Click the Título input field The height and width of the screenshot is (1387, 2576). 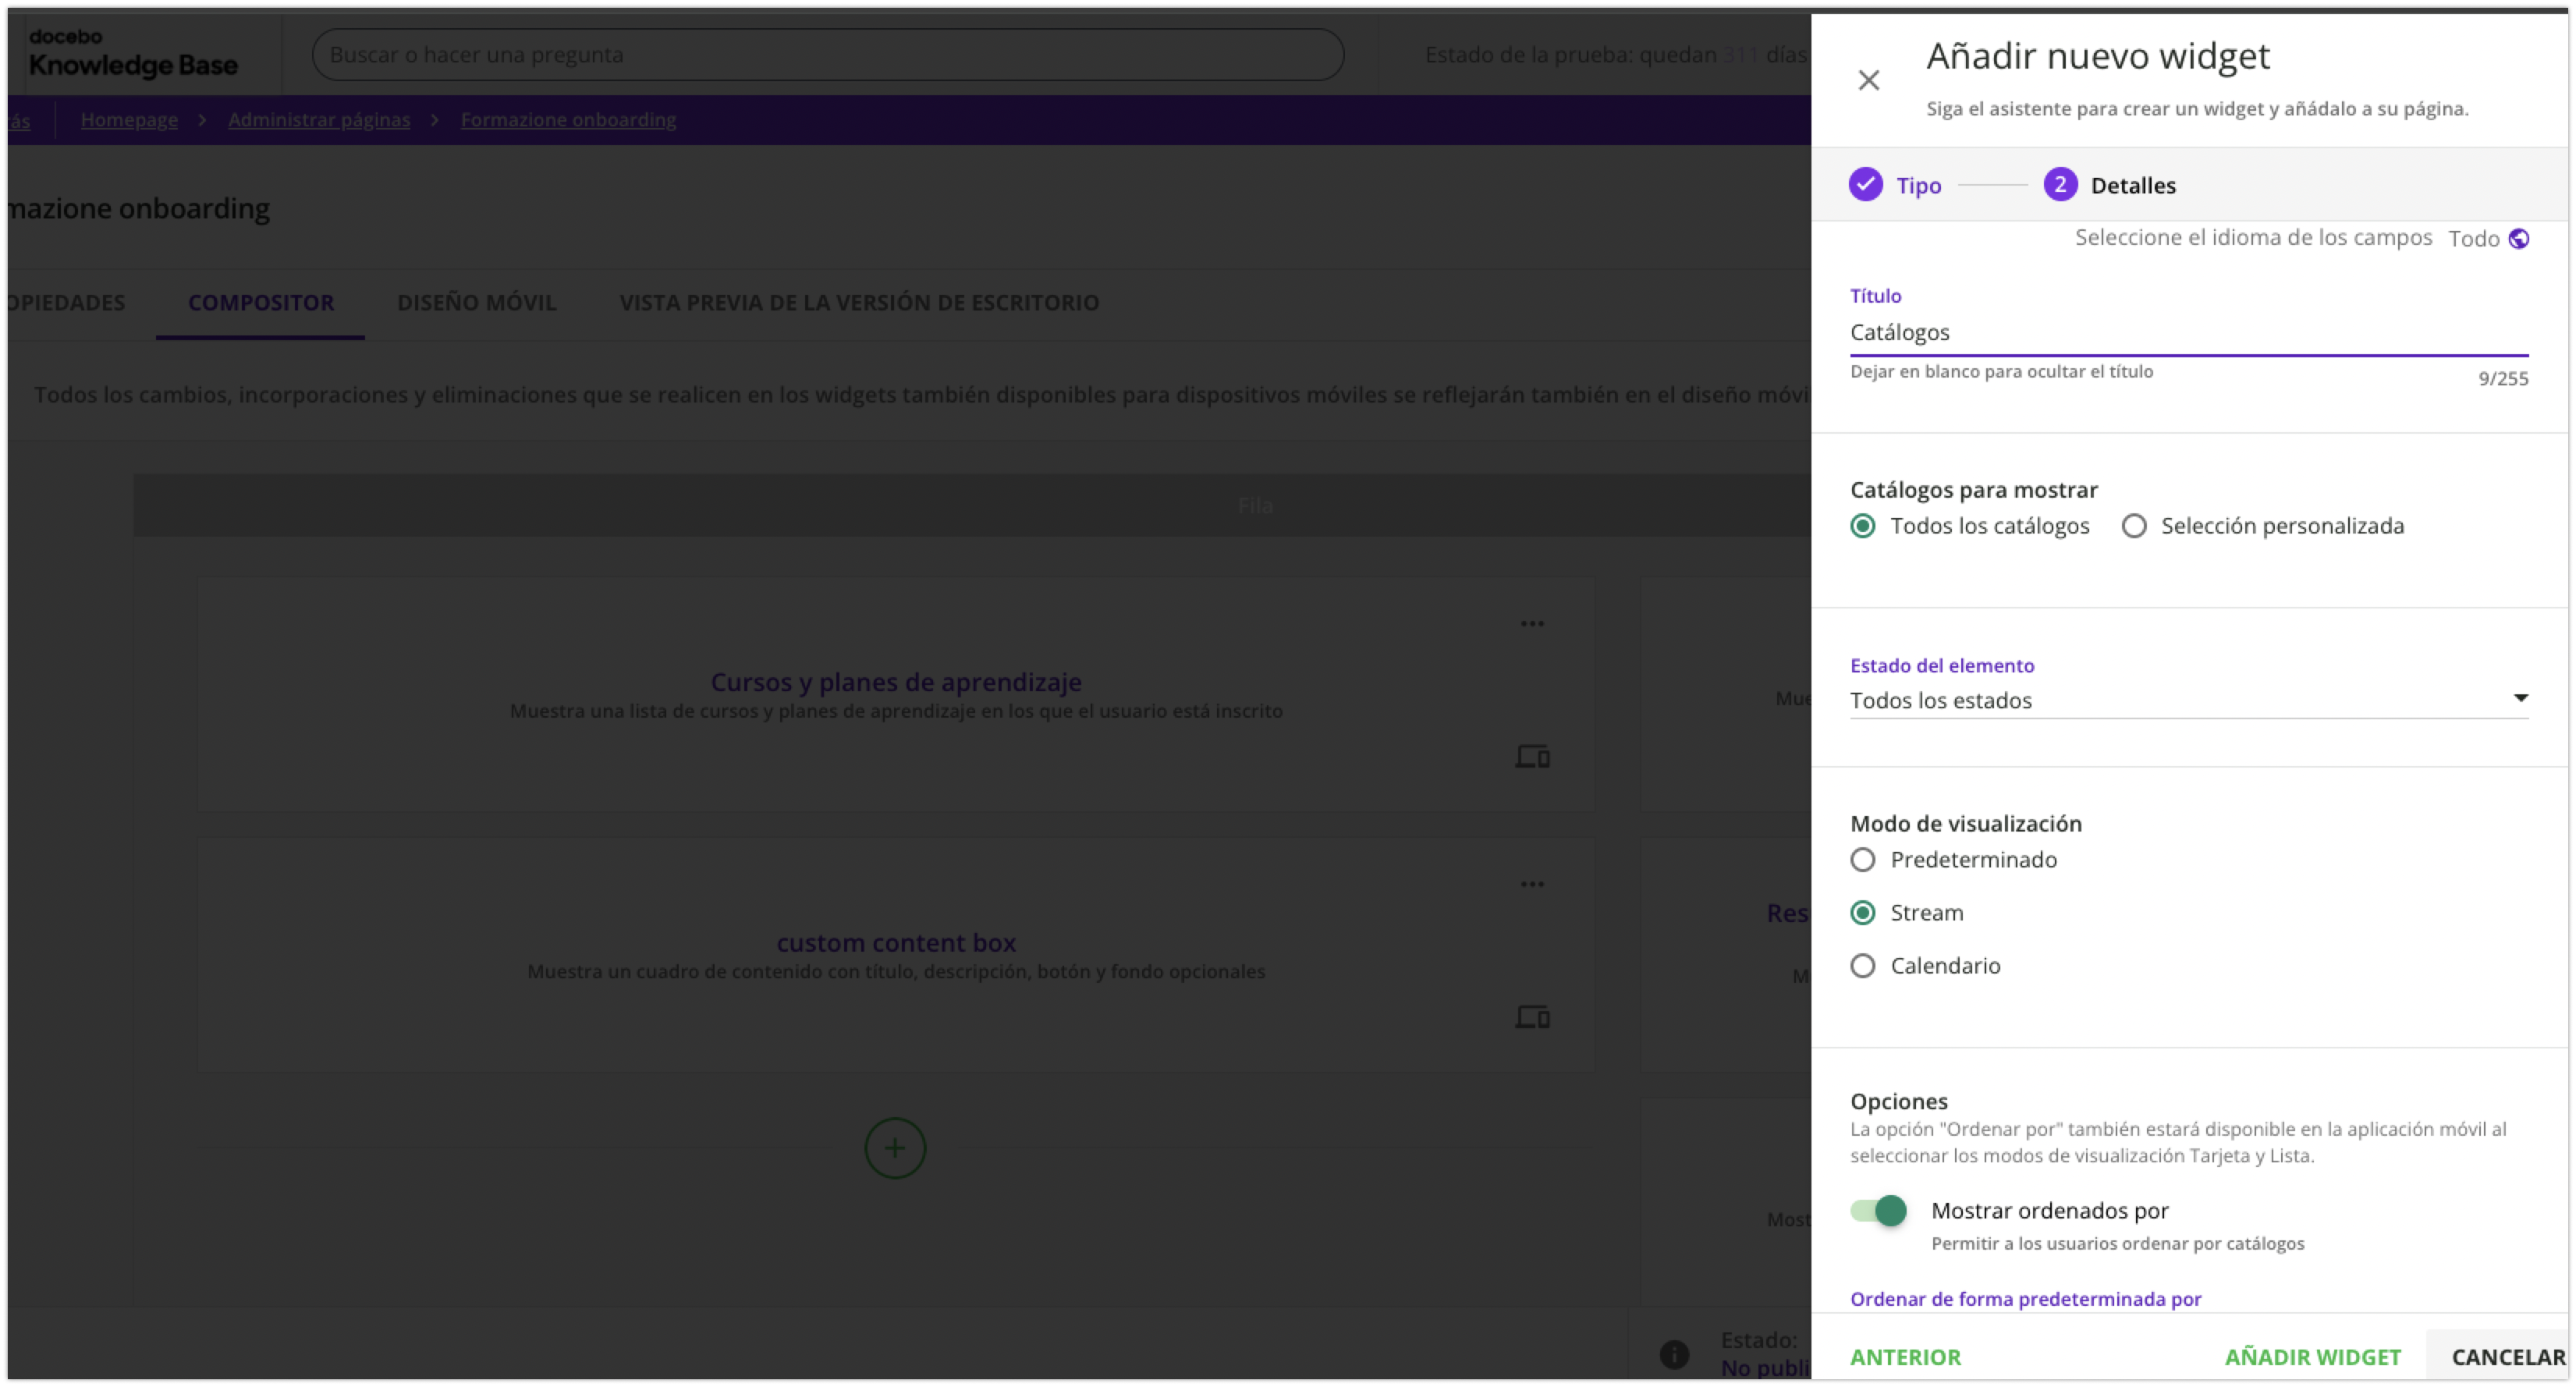point(2188,332)
